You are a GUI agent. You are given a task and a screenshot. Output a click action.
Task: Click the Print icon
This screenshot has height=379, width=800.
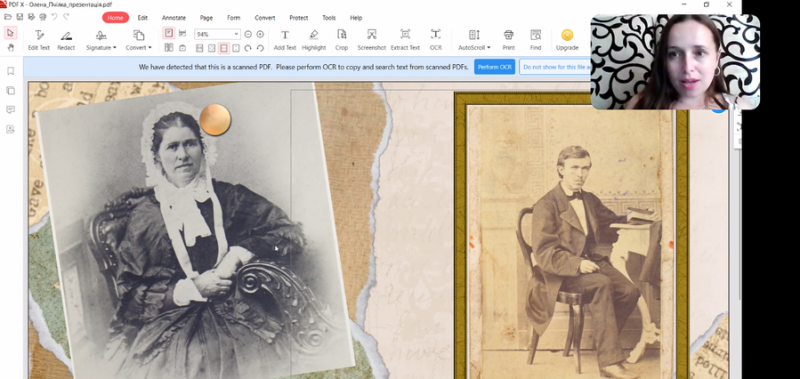click(x=508, y=40)
